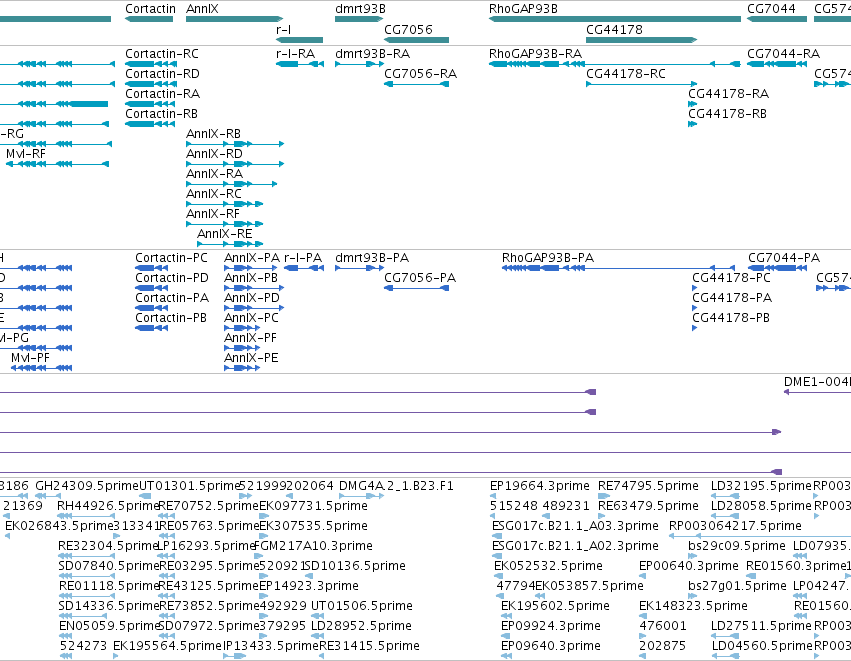Click EST RH44926.5prime

108,506
